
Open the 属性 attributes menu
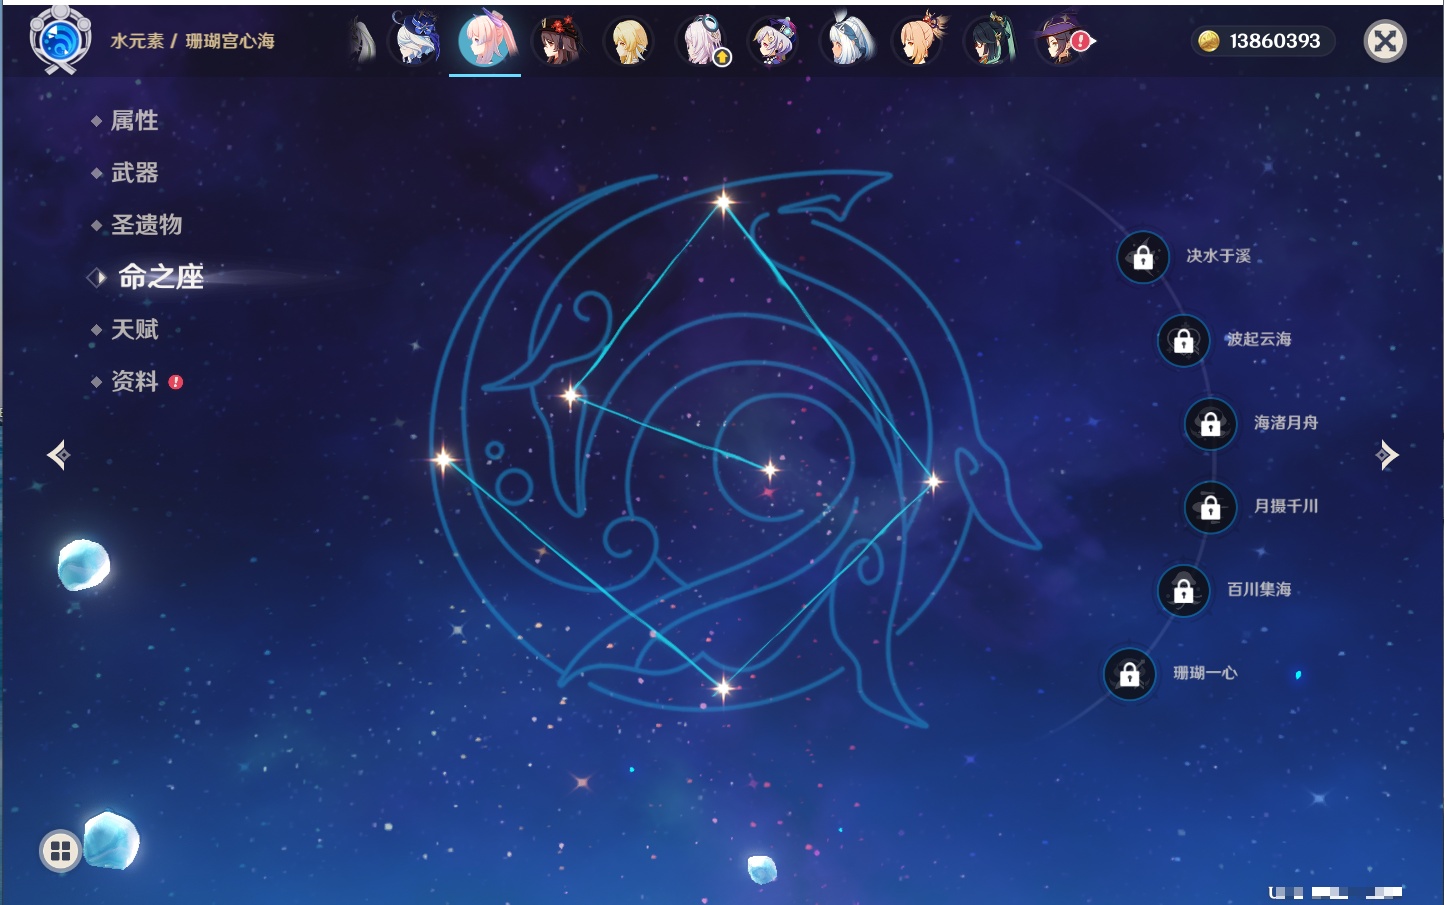pyautogui.click(x=134, y=121)
